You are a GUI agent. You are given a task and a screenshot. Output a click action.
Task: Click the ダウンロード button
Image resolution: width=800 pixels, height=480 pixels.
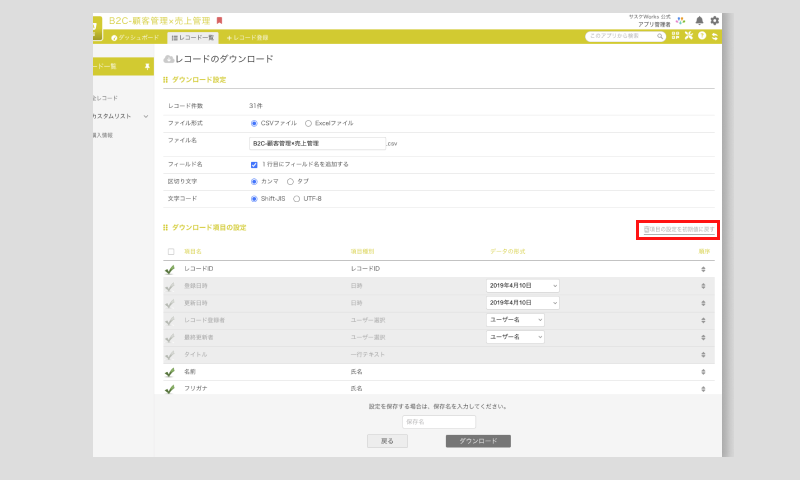tap(478, 441)
